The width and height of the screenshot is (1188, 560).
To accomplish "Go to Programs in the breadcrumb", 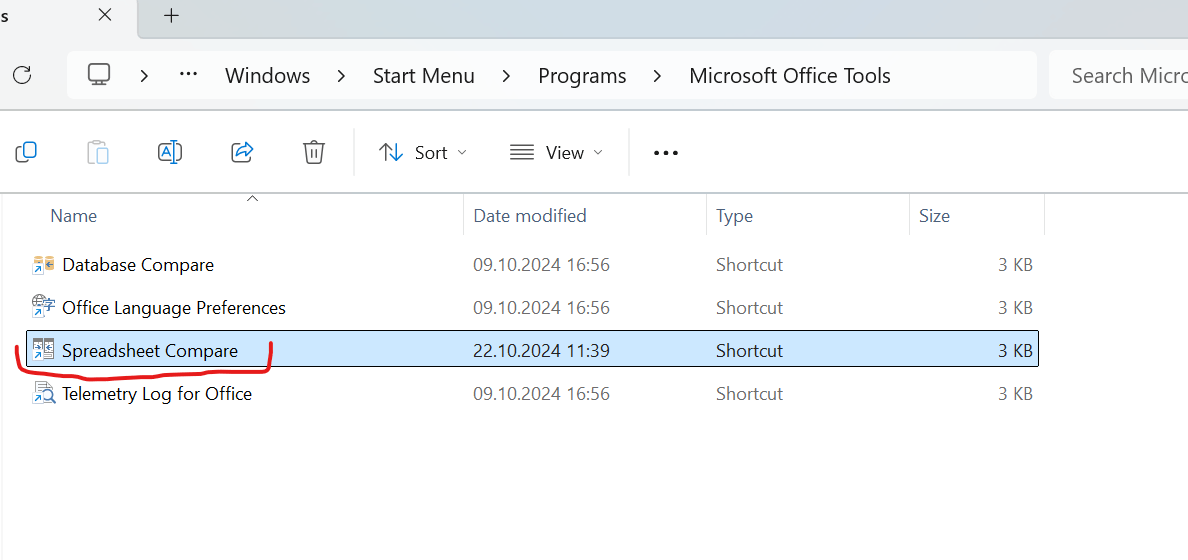I will (582, 76).
